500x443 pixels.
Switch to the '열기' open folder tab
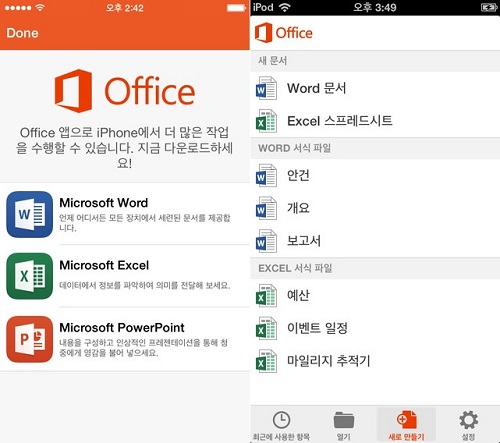click(x=344, y=425)
